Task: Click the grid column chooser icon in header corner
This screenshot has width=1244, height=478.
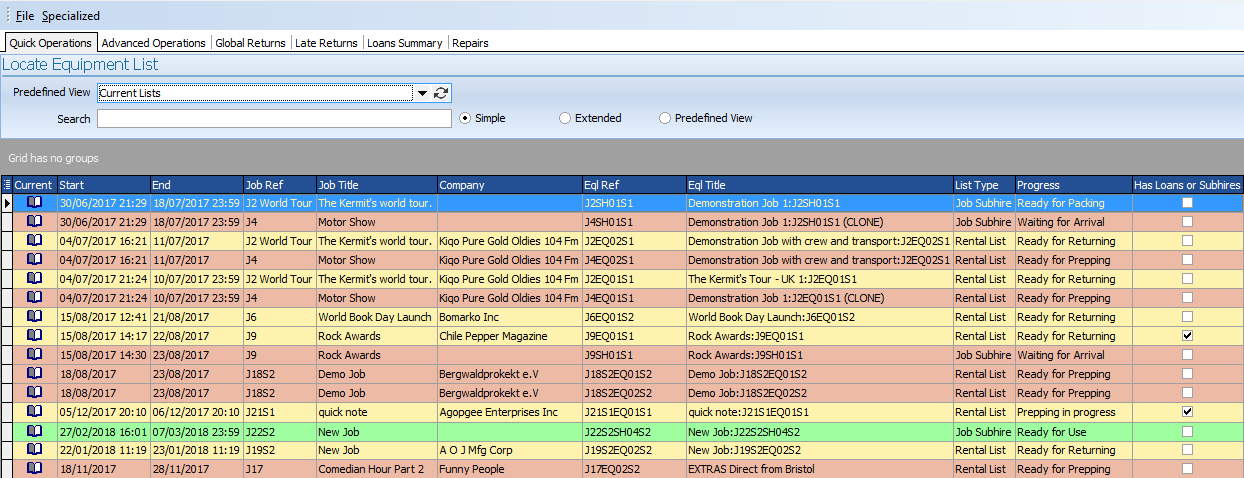Action: point(7,185)
